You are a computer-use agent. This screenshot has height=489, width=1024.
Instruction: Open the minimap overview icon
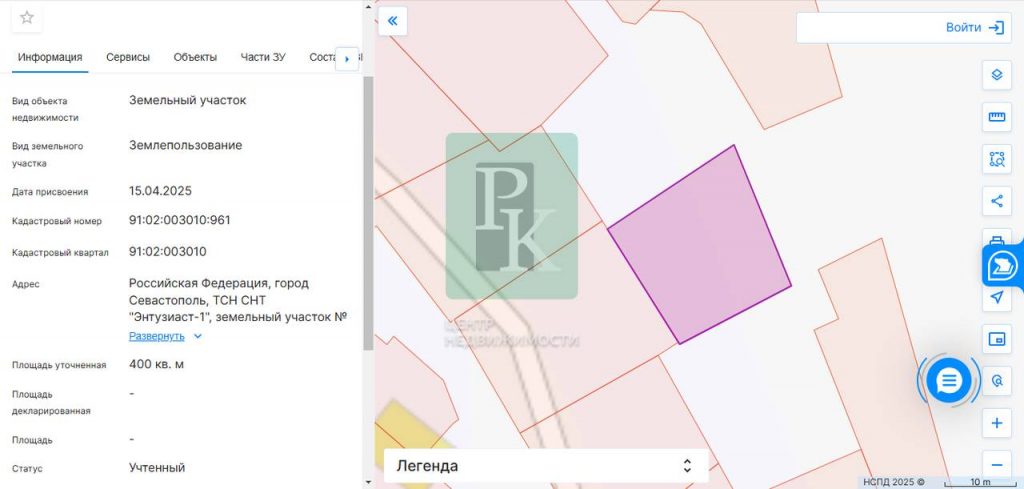997,339
